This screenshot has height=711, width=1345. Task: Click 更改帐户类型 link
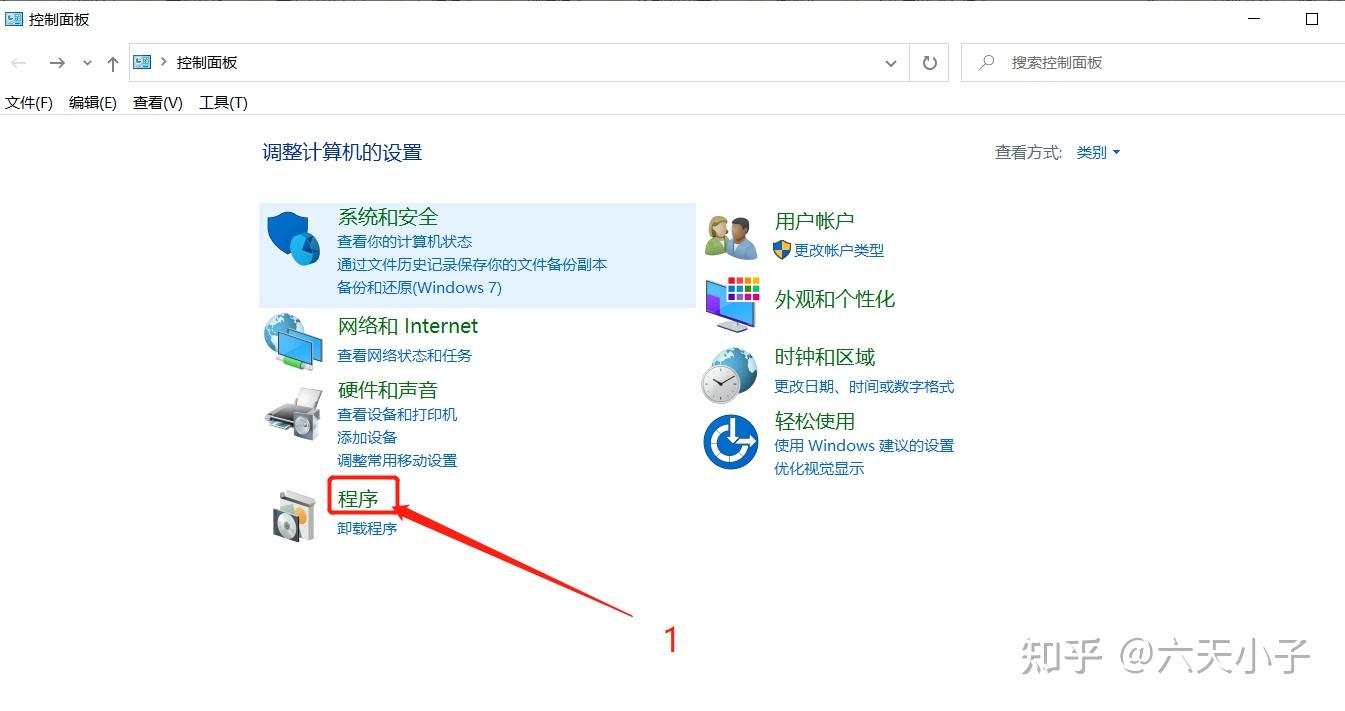[839, 251]
